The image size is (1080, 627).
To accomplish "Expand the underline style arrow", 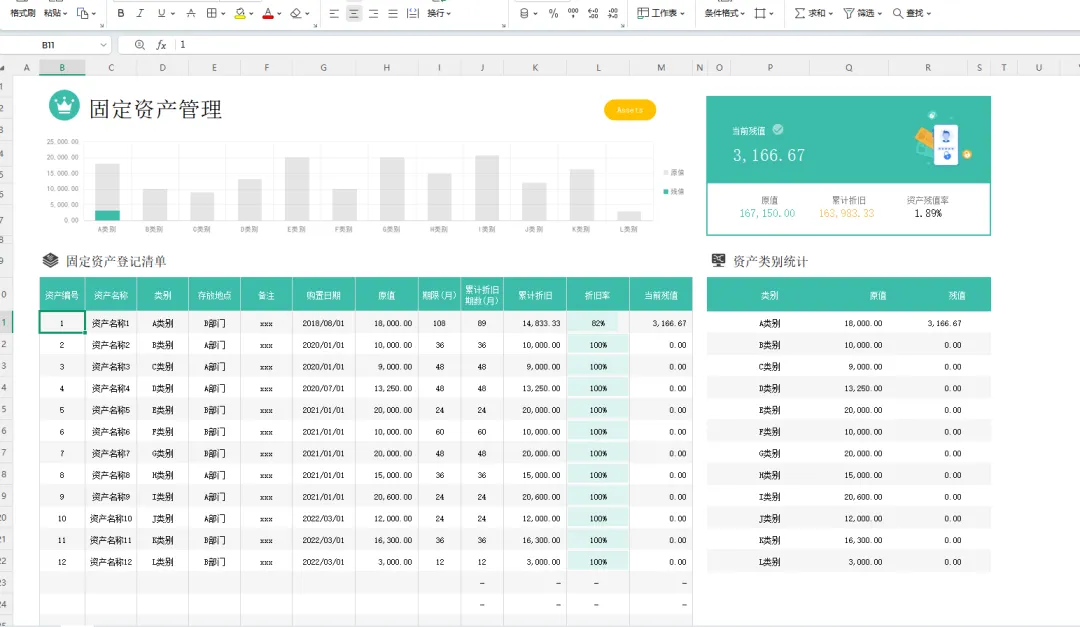I will 172,13.
